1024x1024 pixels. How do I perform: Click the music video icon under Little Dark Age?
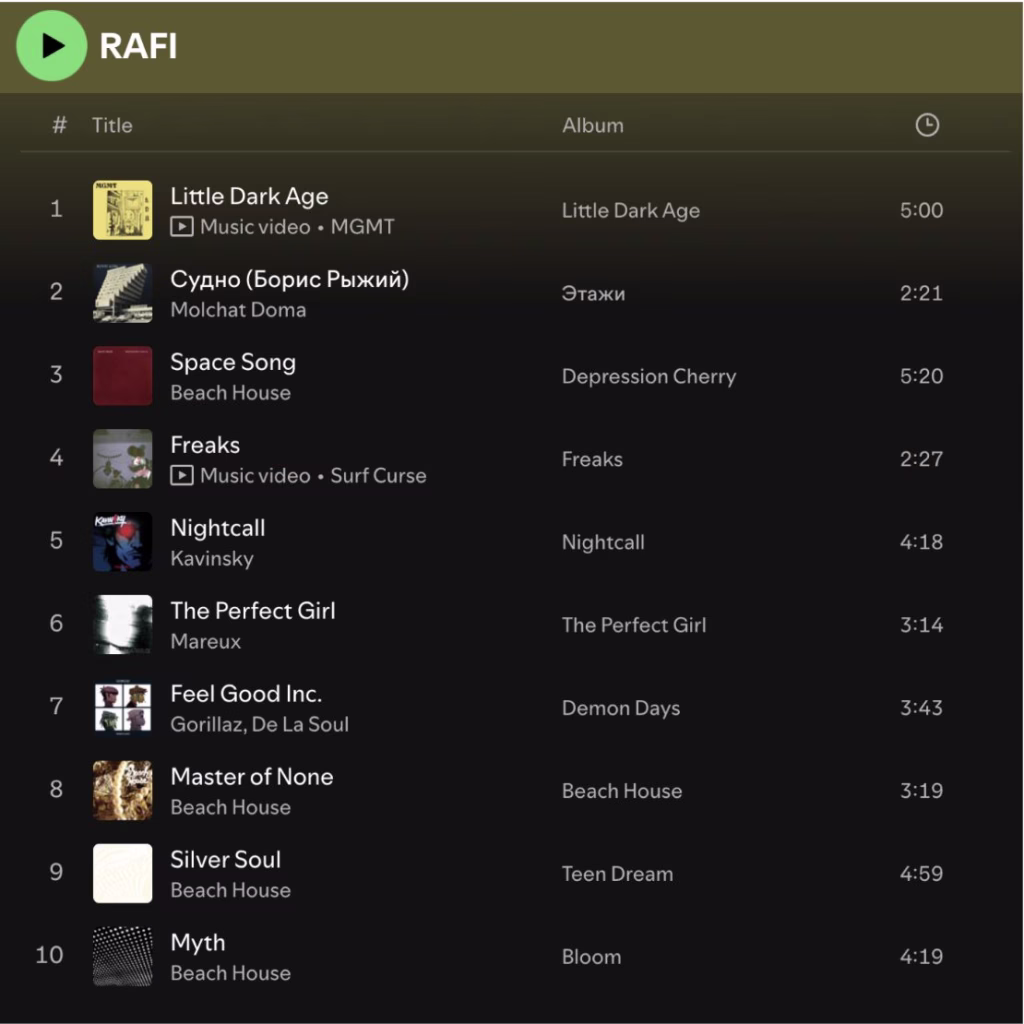pos(181,227)
